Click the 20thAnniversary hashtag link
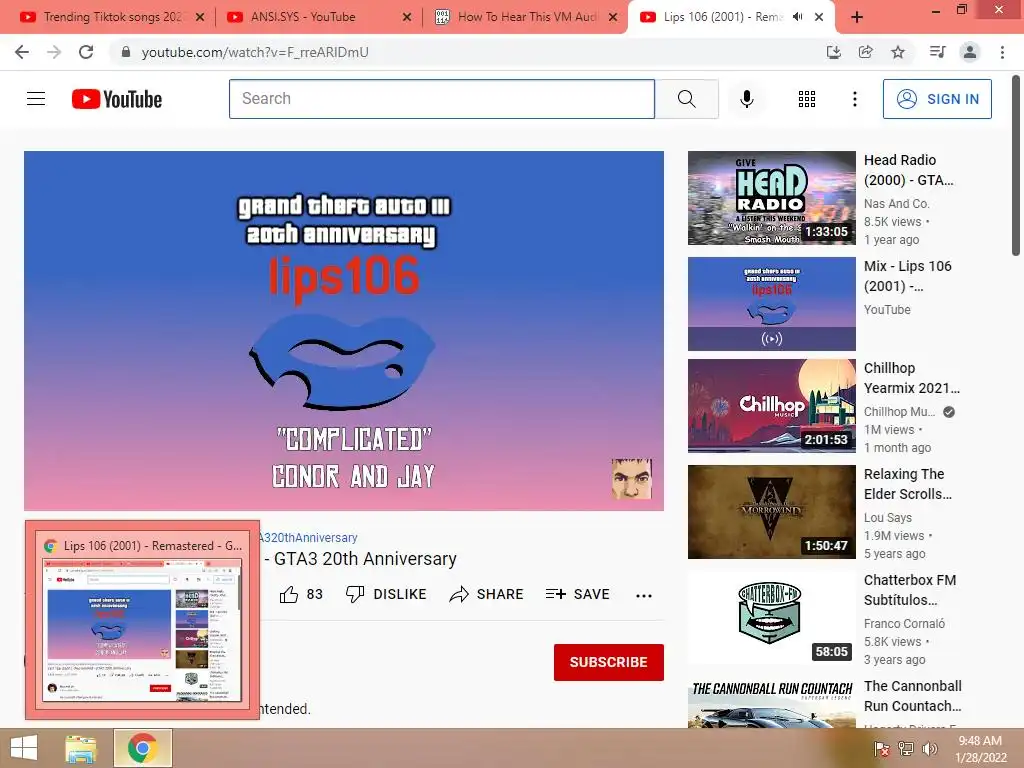The image size is (1024, 768). tap(308, 537)
